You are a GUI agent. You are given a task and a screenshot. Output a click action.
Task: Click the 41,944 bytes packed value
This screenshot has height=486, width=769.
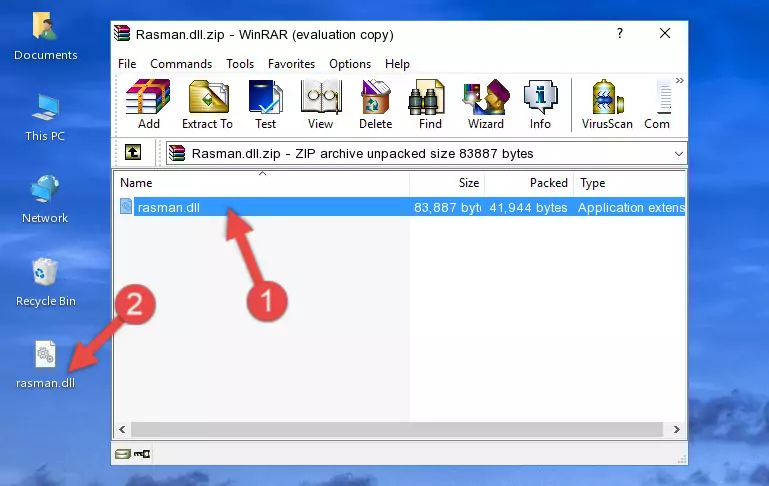pyautogui.click(x=528, y=207)
